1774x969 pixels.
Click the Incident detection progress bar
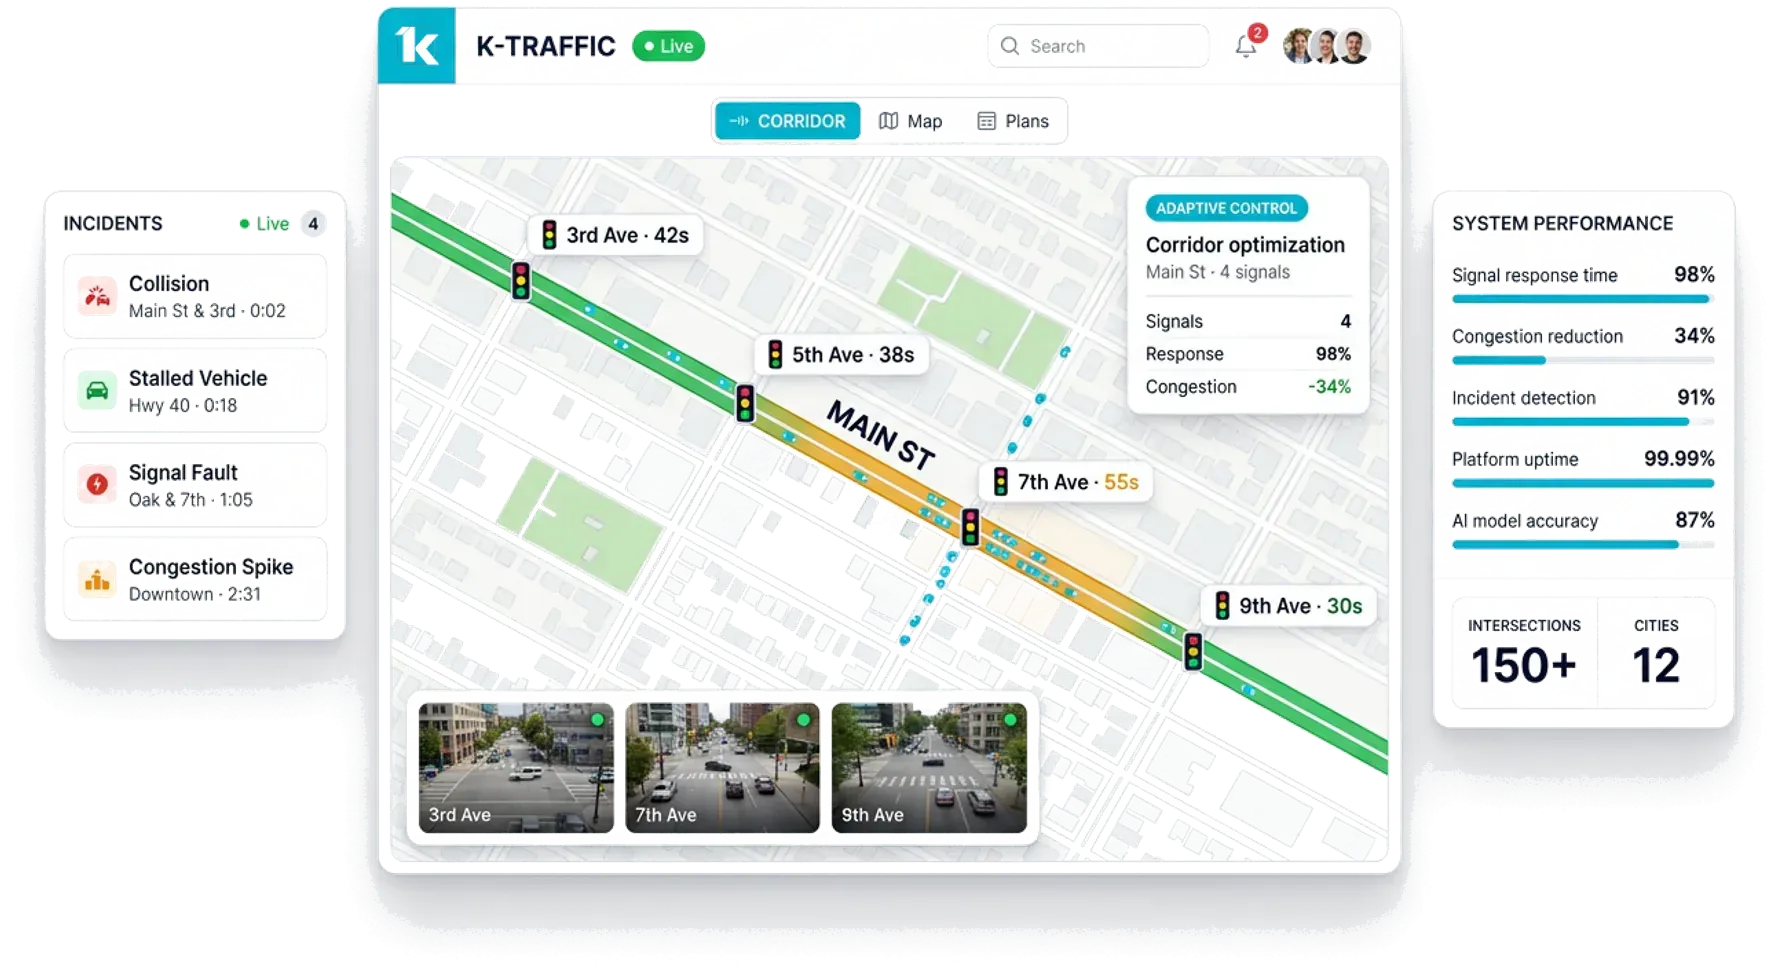[1583, 422]
